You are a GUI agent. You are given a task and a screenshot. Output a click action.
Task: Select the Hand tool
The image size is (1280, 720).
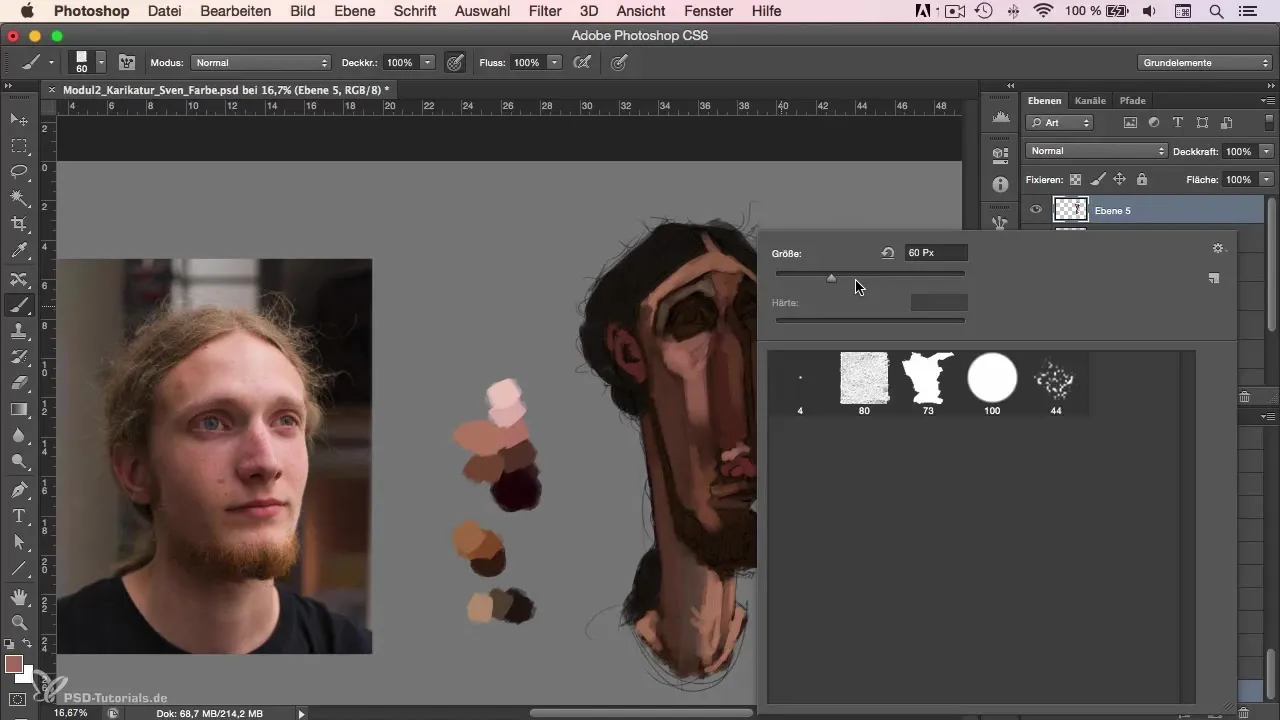click(19, 597)
